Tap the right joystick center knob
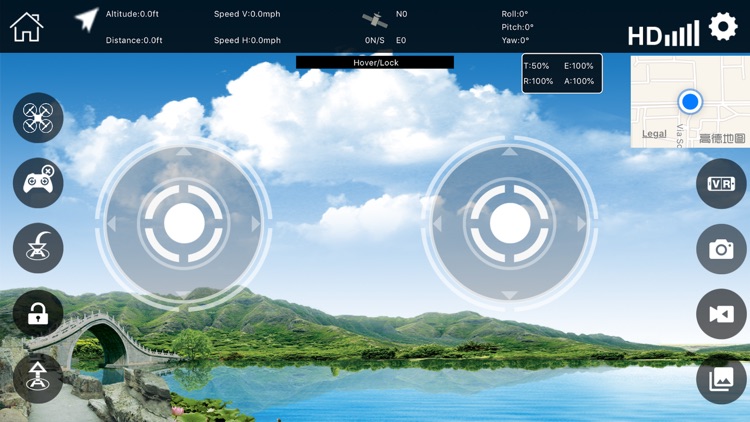Screen dimensions: 750x422 point(510,223)
